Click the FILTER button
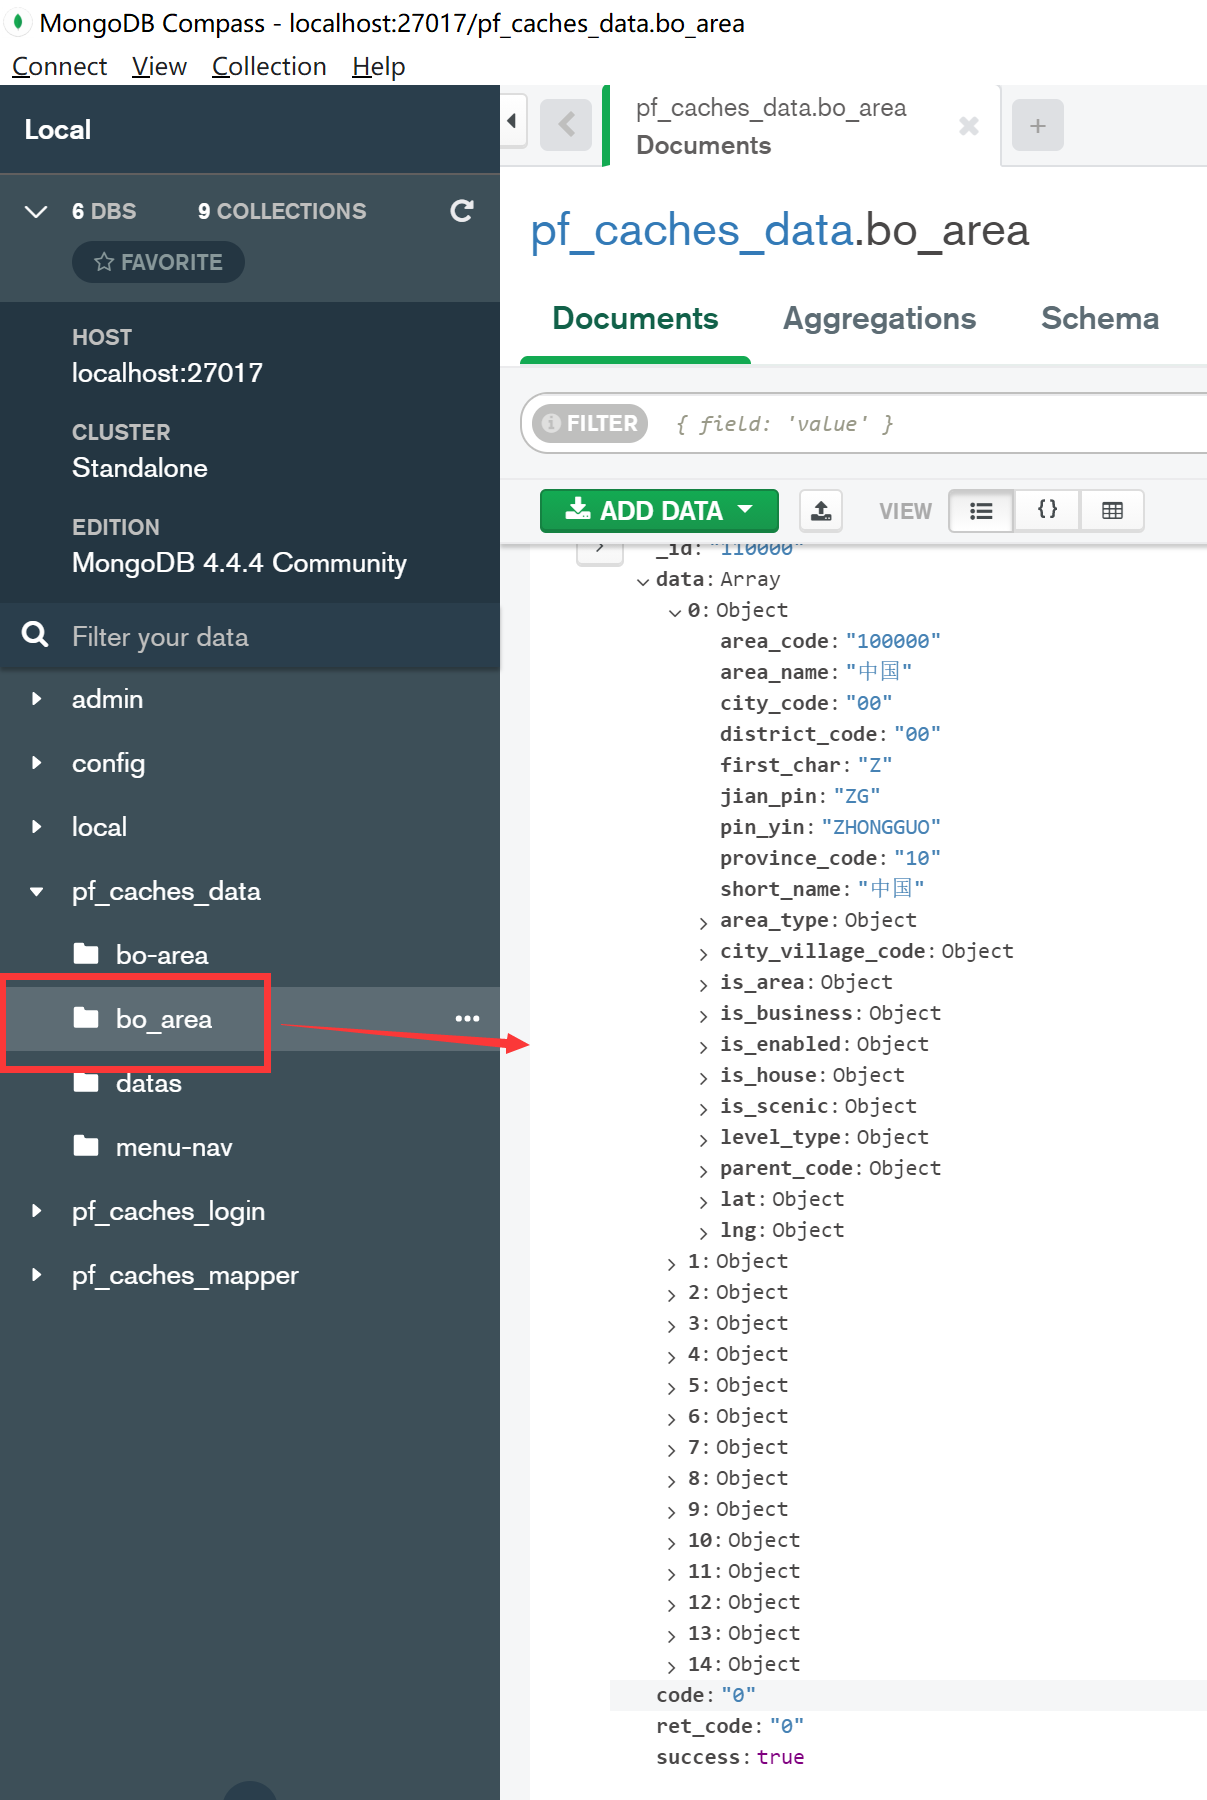 tap(590, 423)
